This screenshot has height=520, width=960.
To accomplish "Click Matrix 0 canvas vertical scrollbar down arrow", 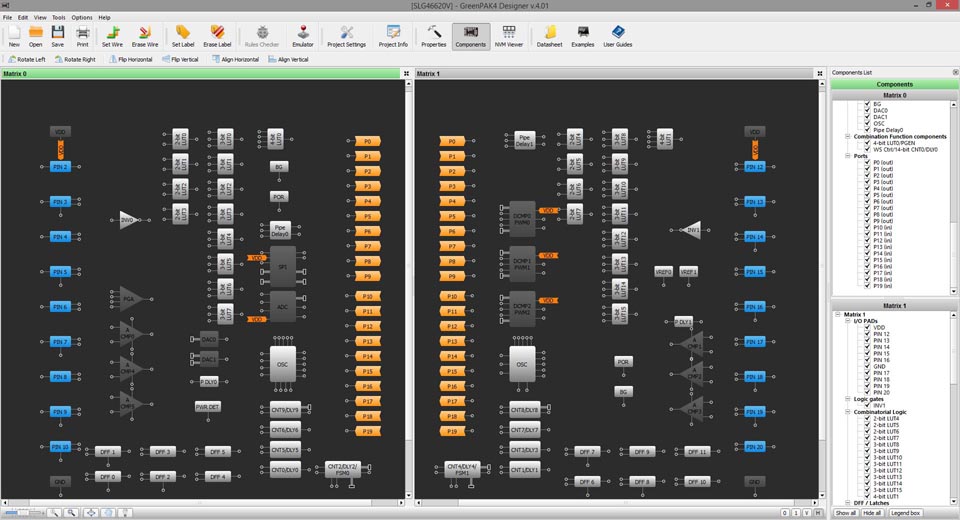I will [x=409, y=495].
